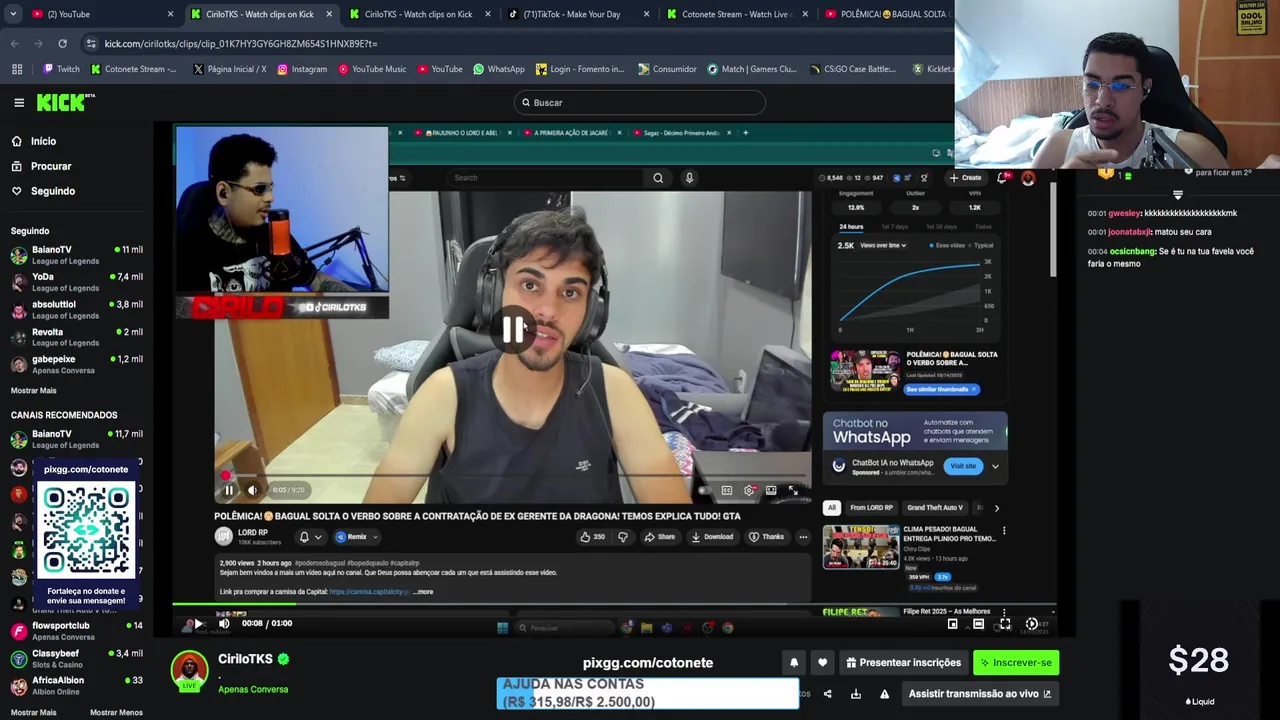Open the Instagram bookmark
The image size is (1280, 720).
point(302,69)
